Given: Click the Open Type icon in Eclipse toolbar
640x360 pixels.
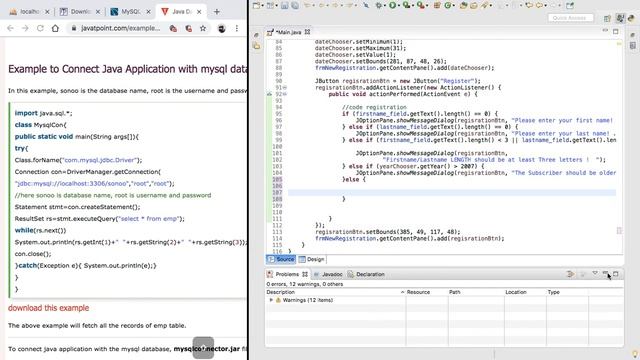Looking at the screenshot, I should [x=464, y=5].
